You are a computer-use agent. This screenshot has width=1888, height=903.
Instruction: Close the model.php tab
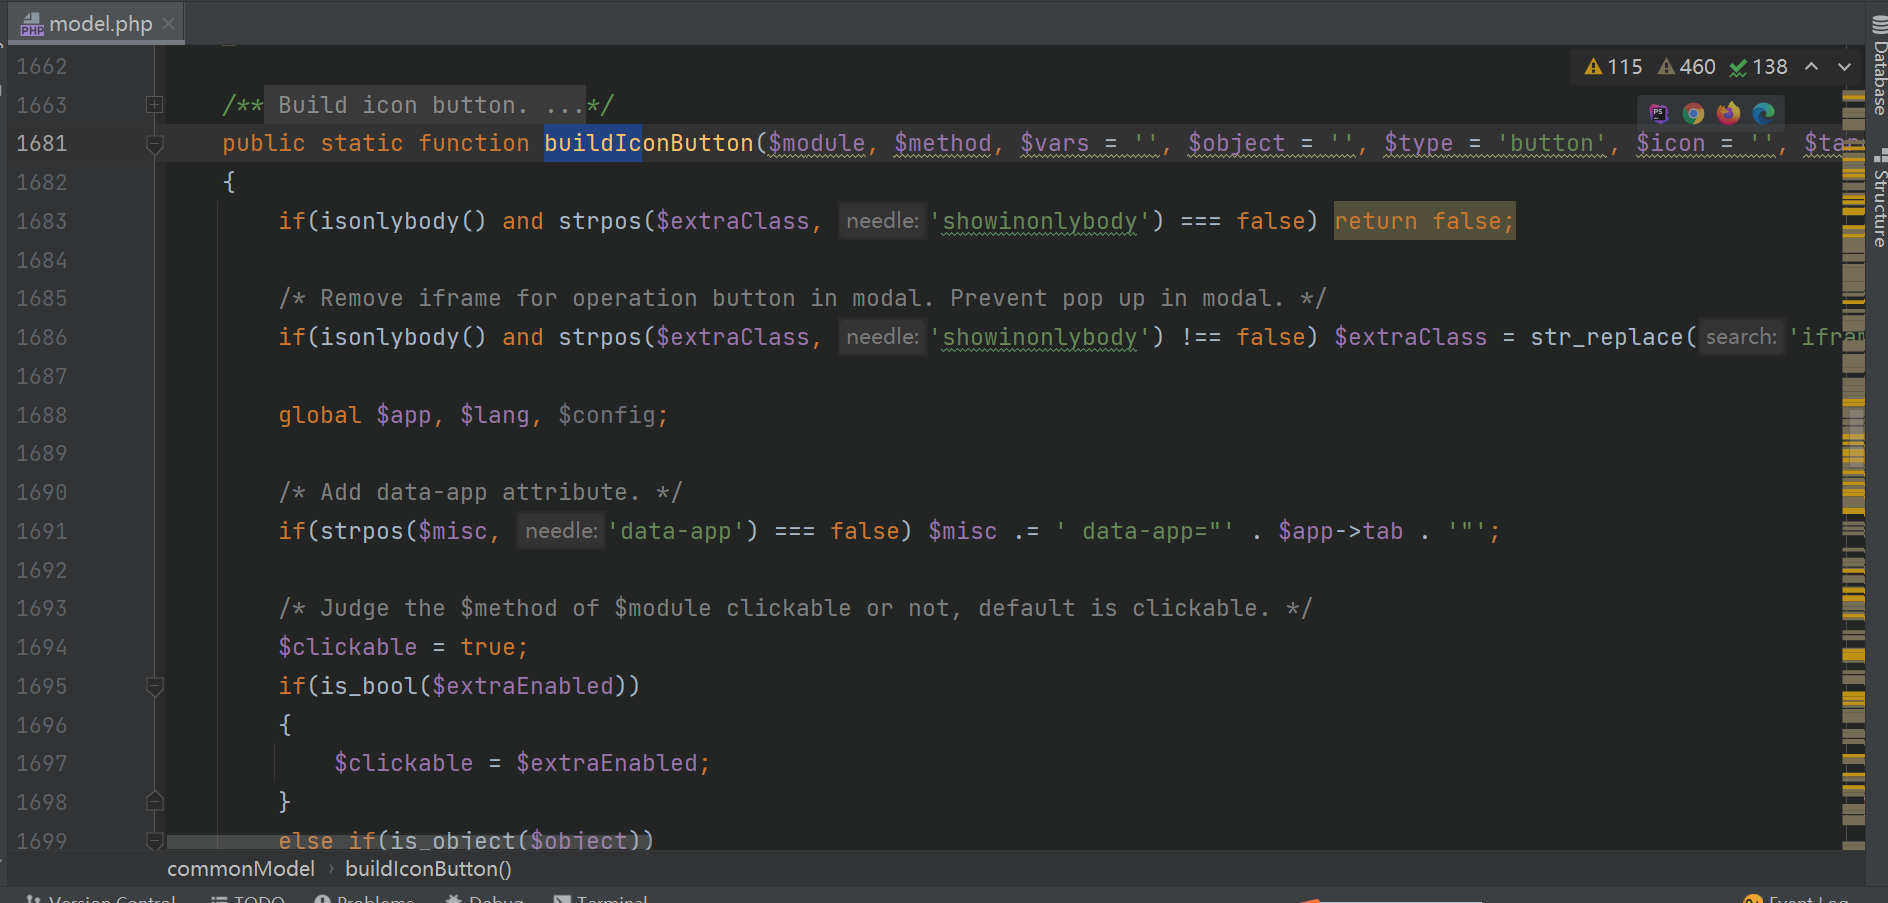[x=168, y=24]
